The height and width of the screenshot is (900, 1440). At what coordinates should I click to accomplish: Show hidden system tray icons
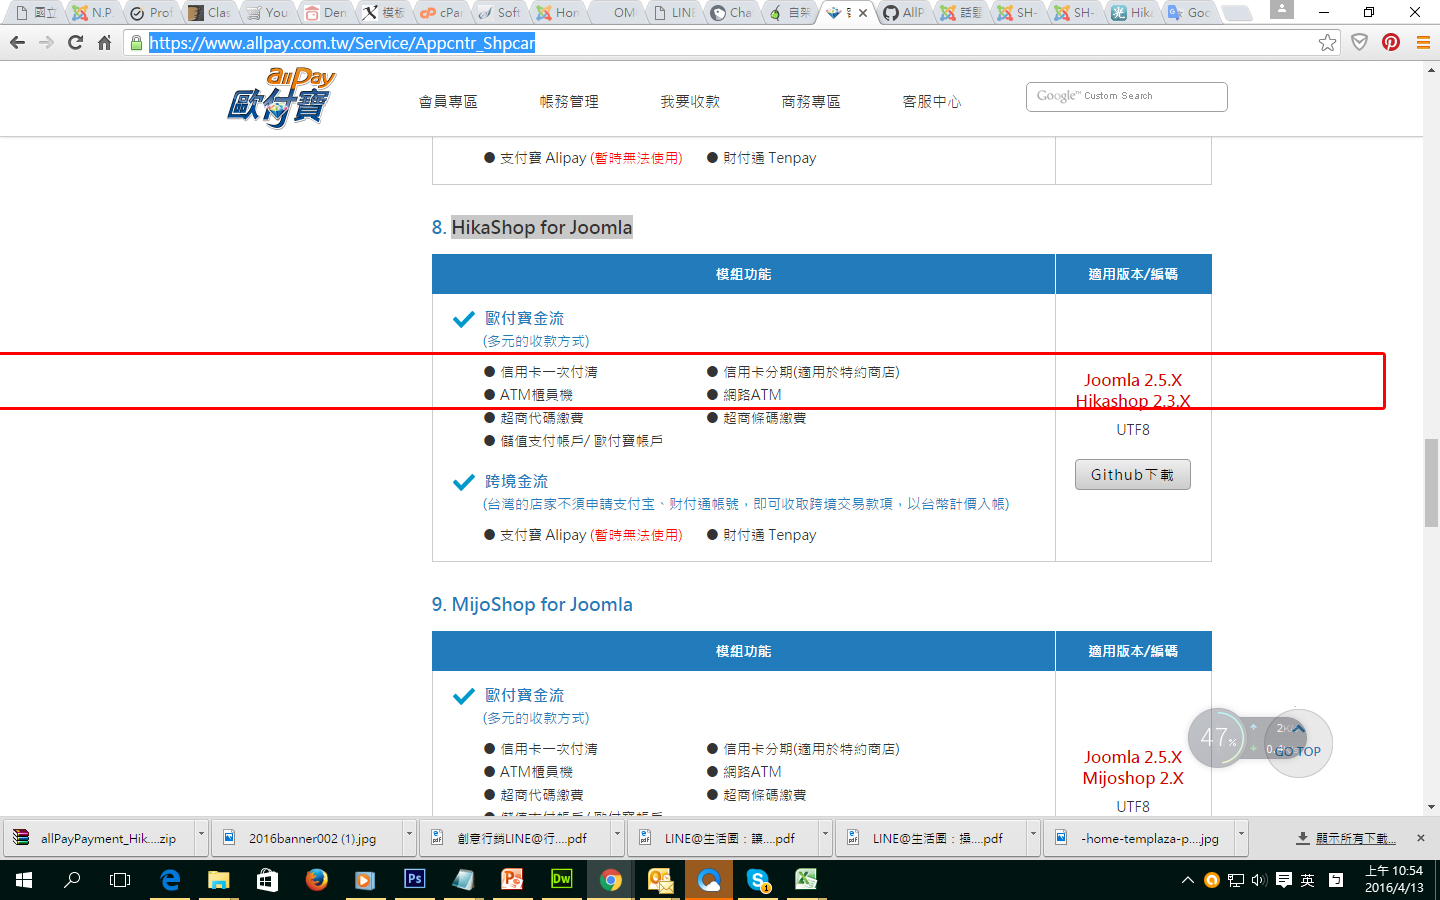[x=1187, y=880]
